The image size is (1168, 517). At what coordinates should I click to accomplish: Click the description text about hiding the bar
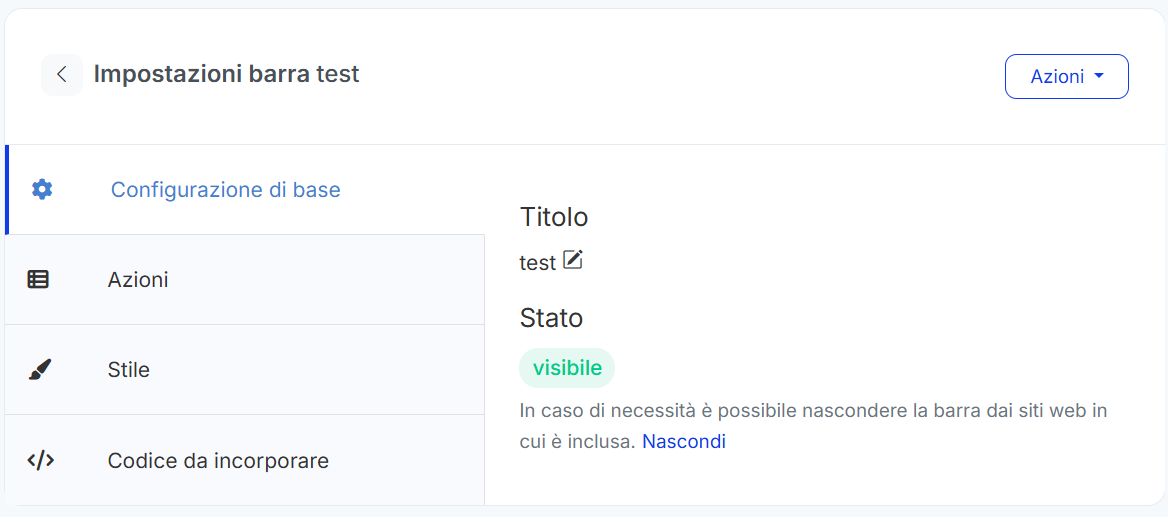pos(813,411)
